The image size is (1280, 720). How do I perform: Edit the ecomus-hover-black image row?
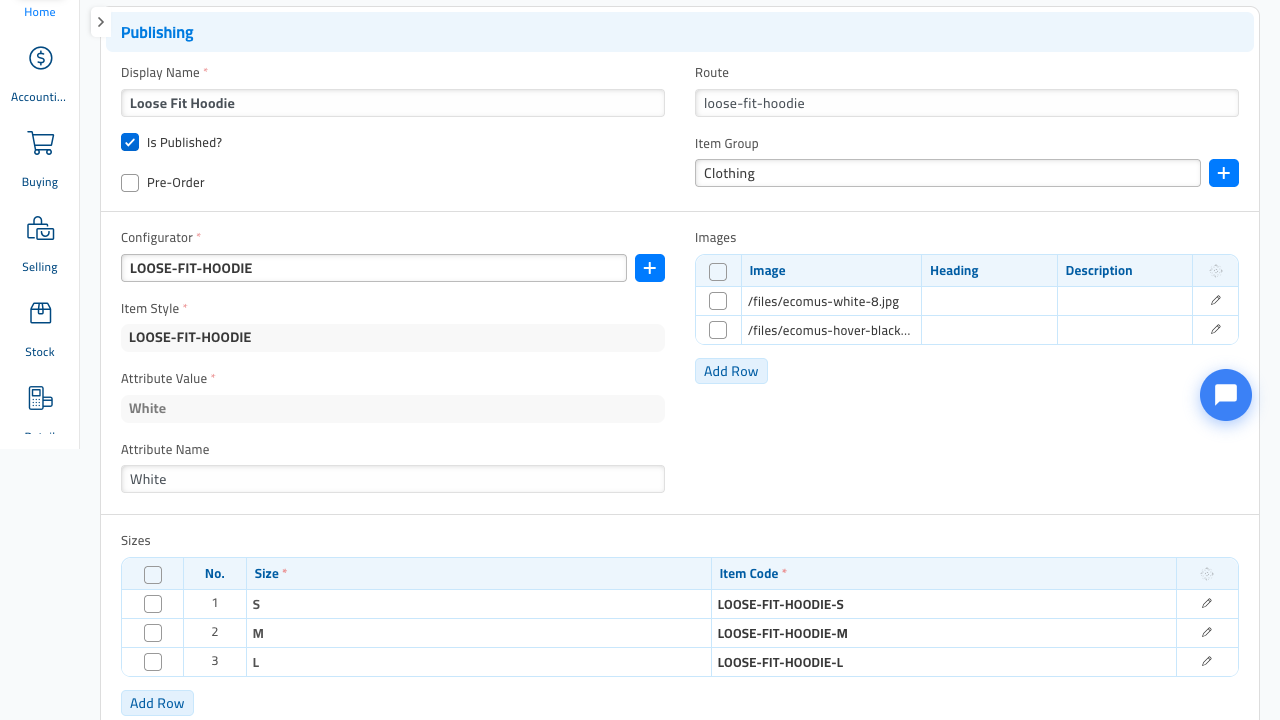pos(1216,330)
